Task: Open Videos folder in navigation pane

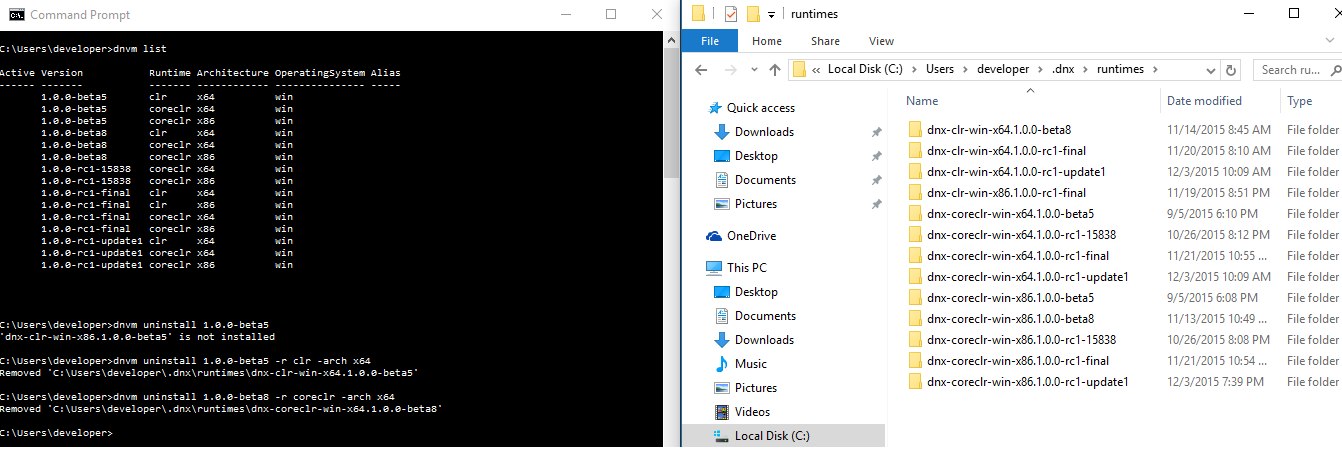Action: (752, 412)
